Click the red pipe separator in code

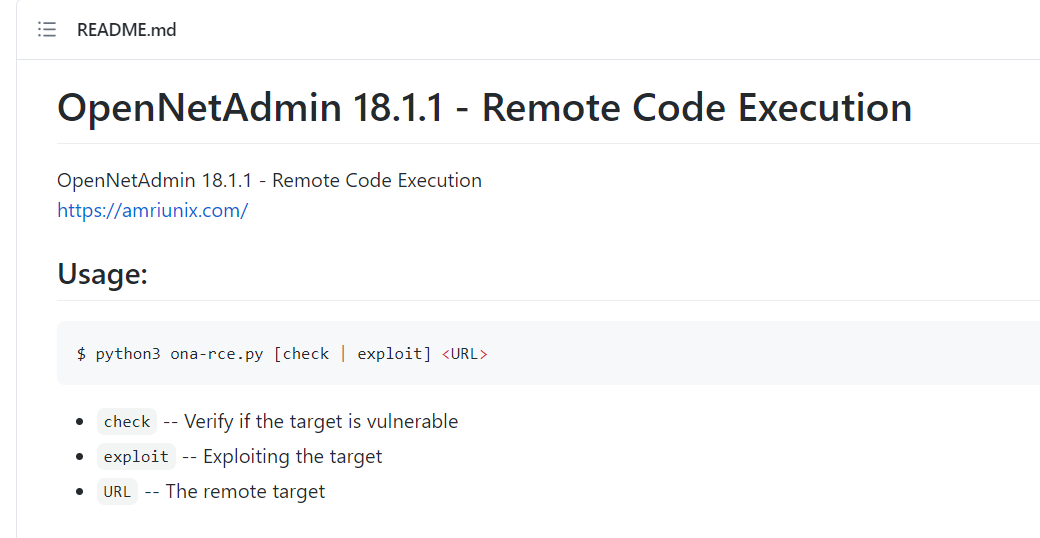(x=344, y=354)
